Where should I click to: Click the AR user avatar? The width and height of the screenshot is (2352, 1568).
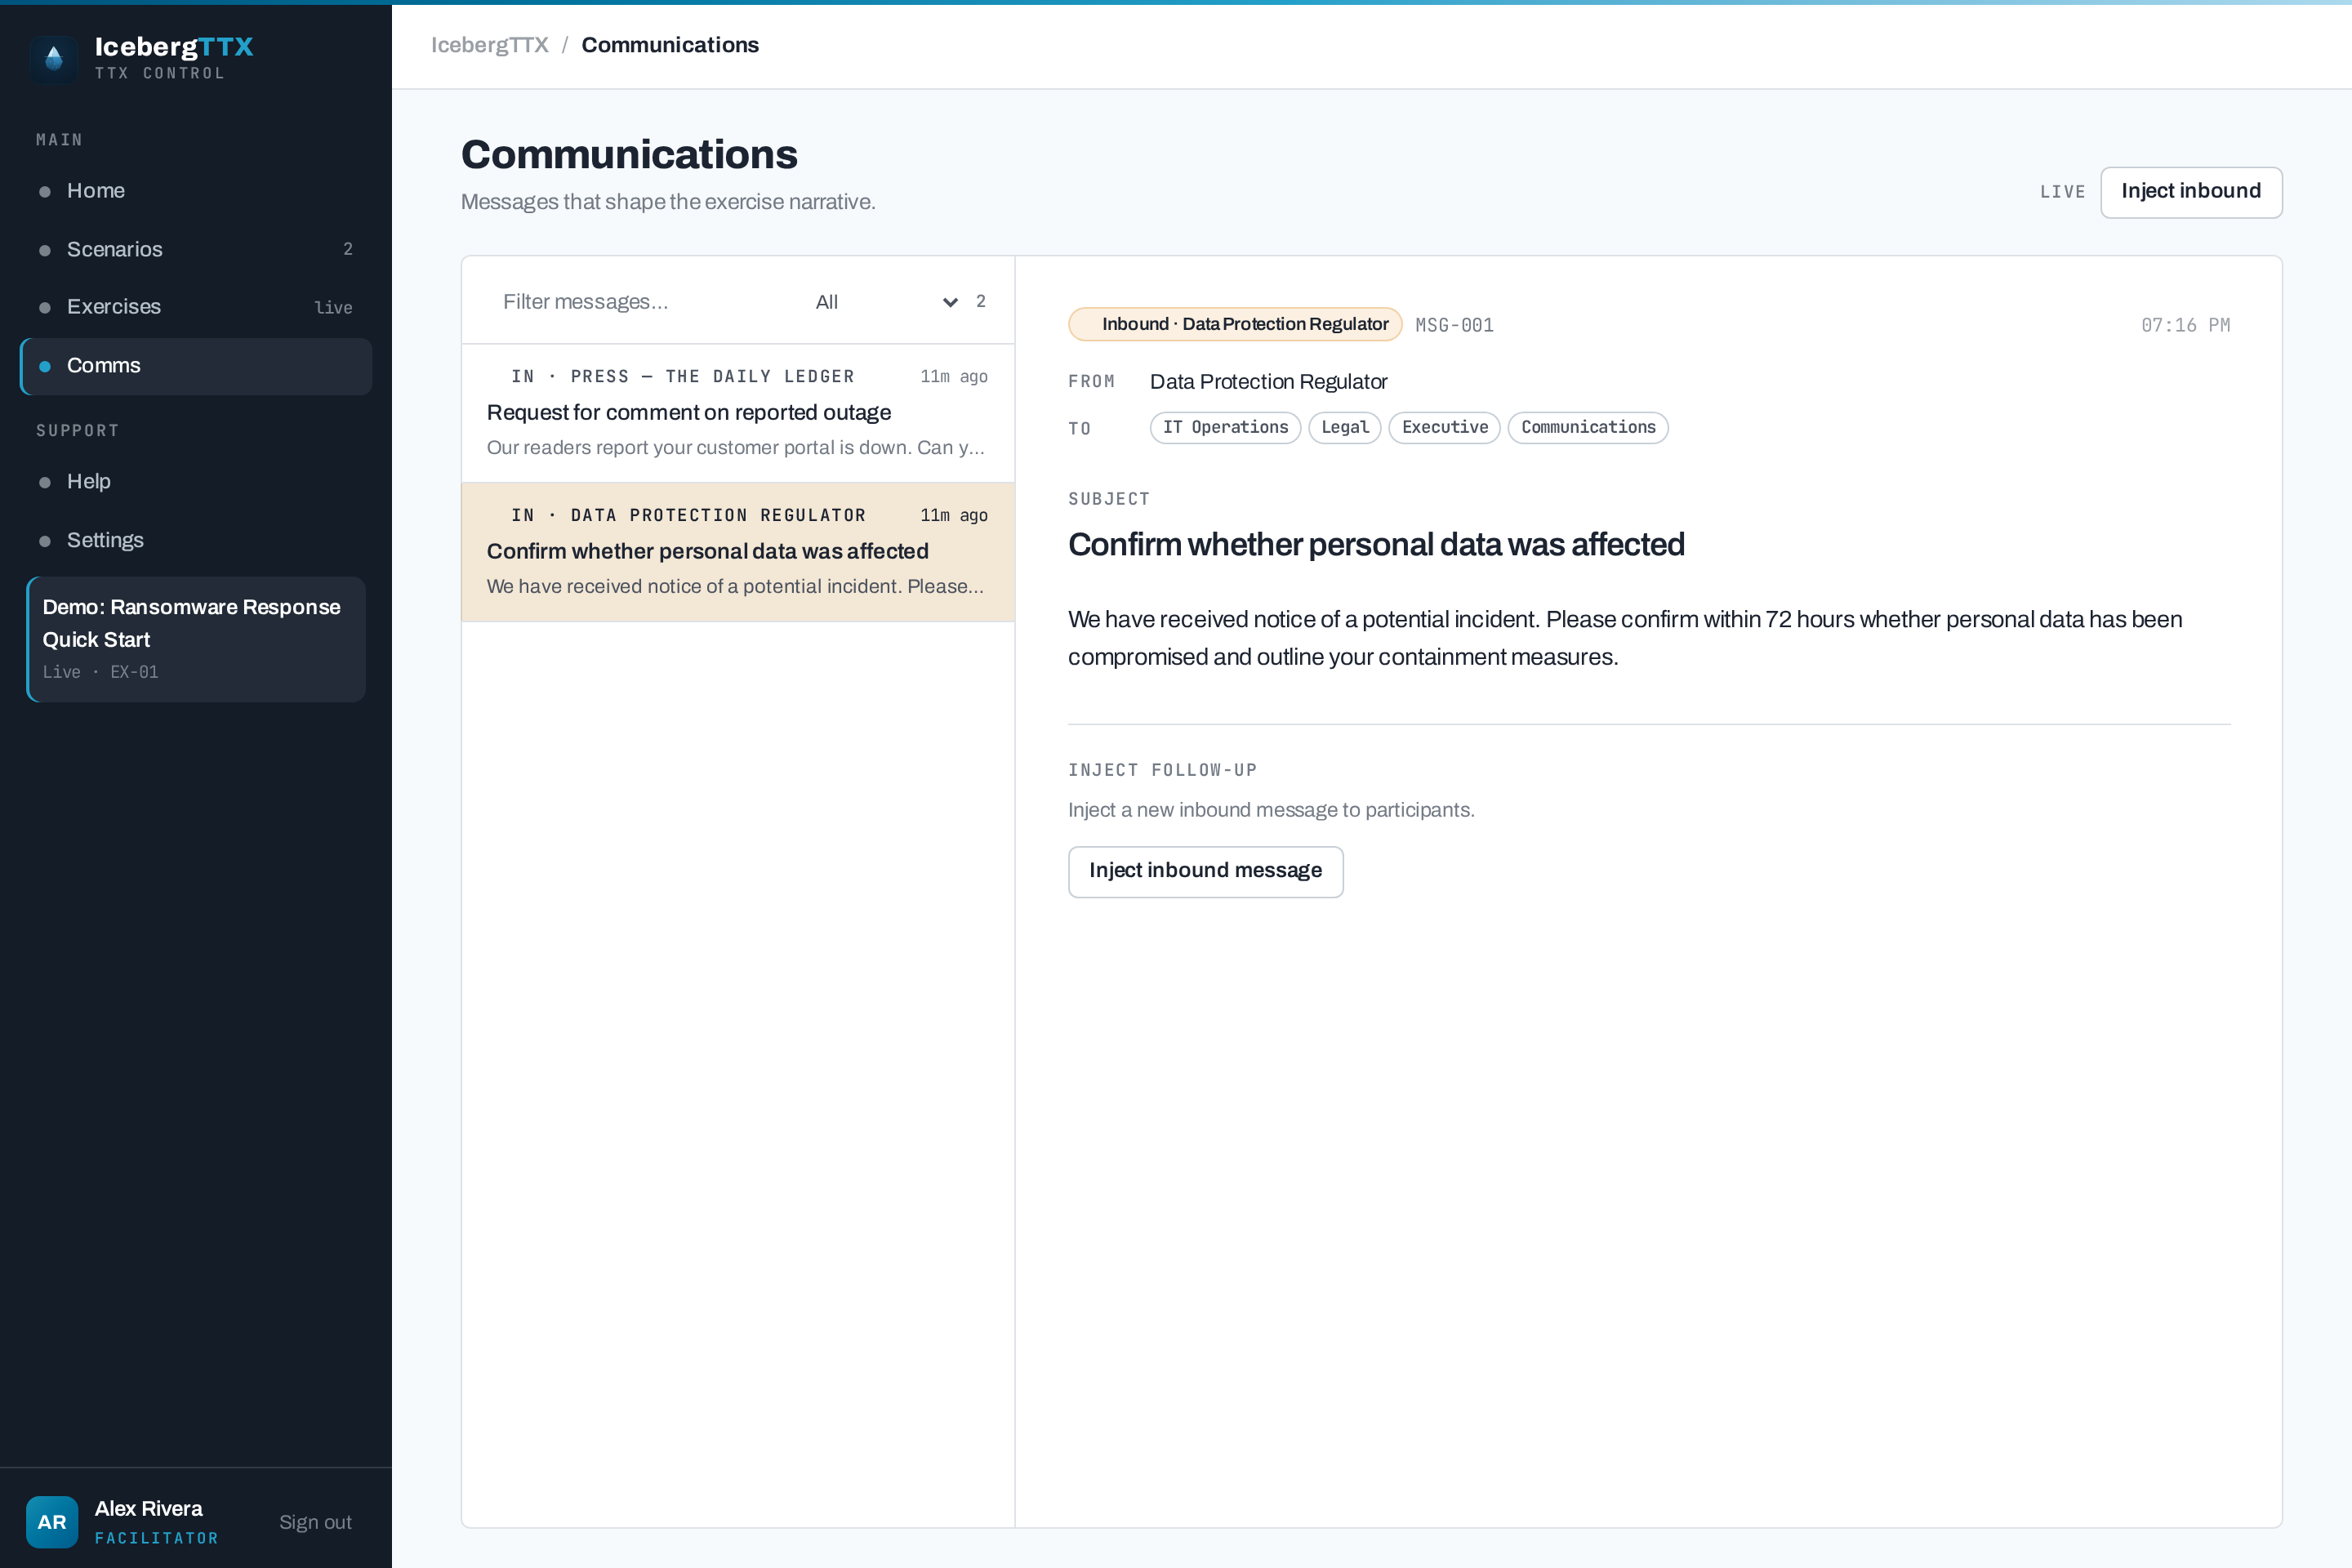[x=52, y=1521]
